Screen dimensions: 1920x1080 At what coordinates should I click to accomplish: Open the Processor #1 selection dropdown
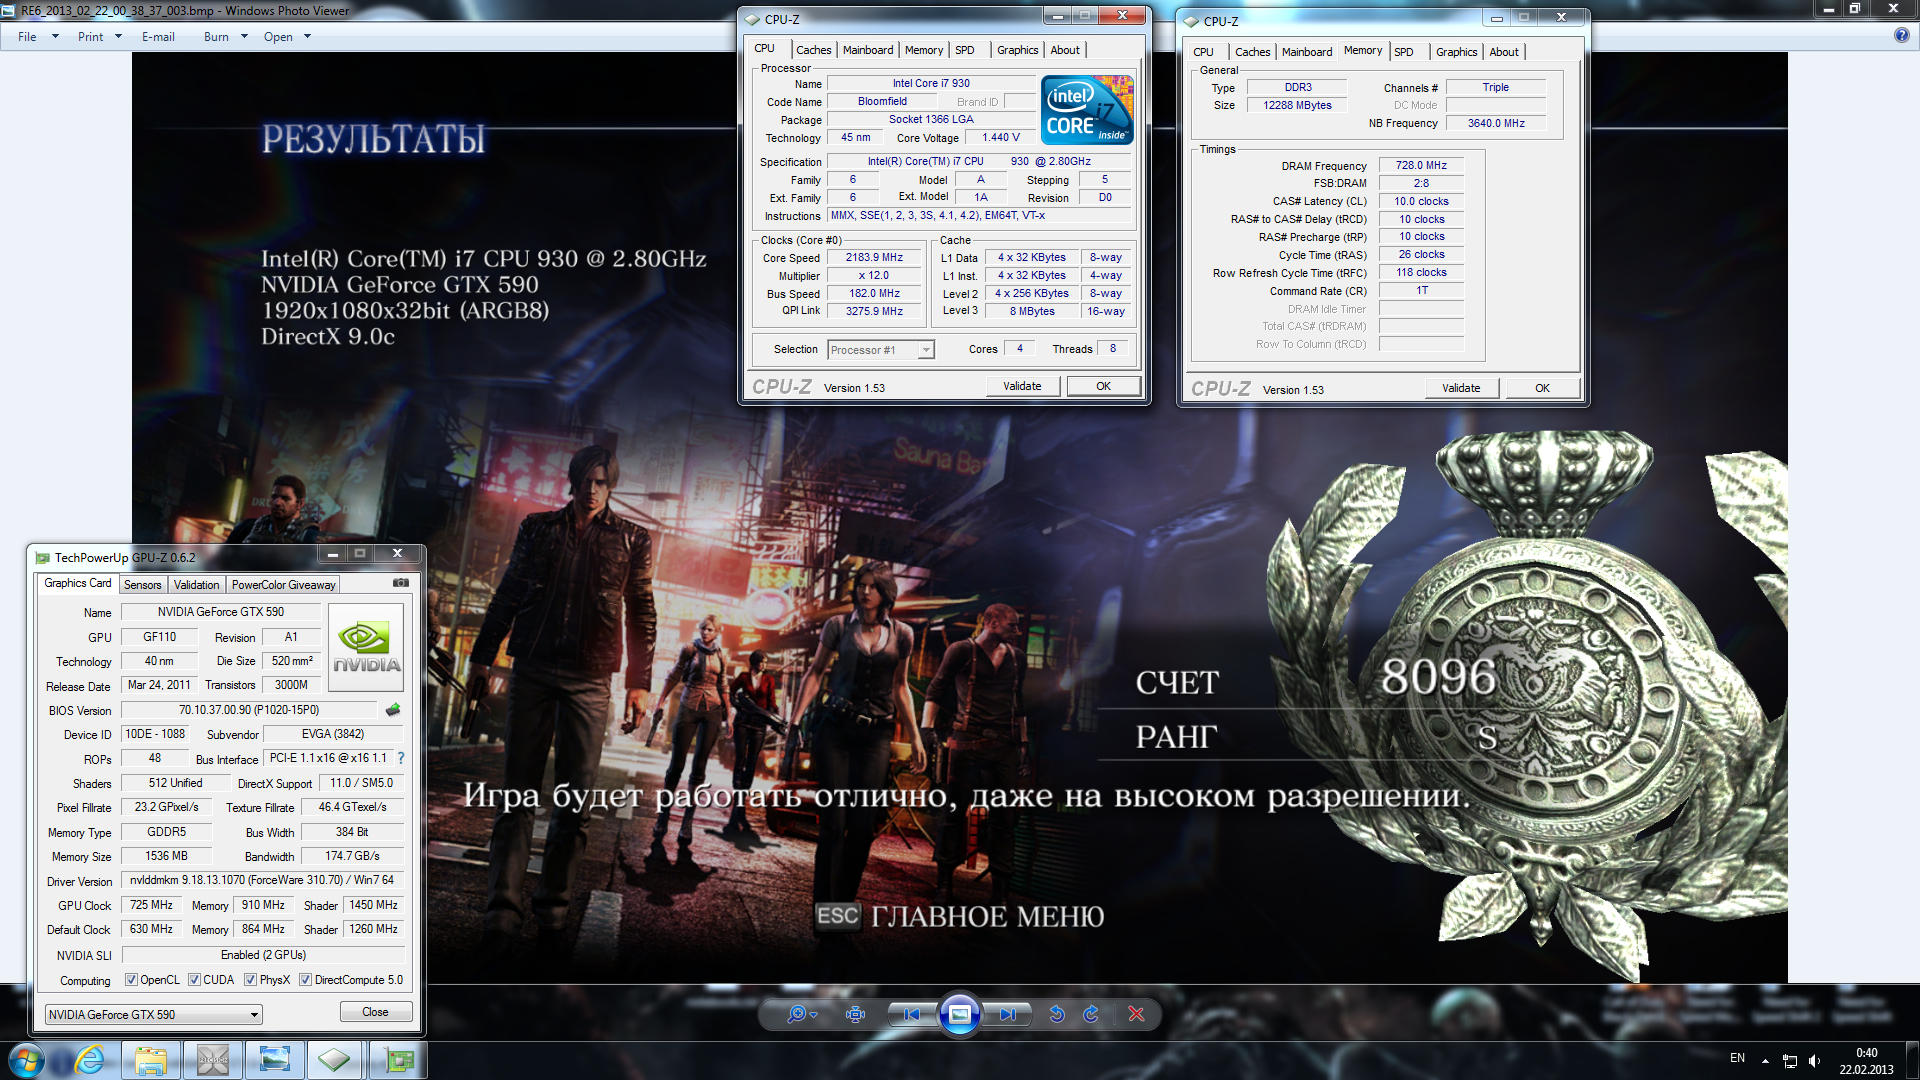881,350
